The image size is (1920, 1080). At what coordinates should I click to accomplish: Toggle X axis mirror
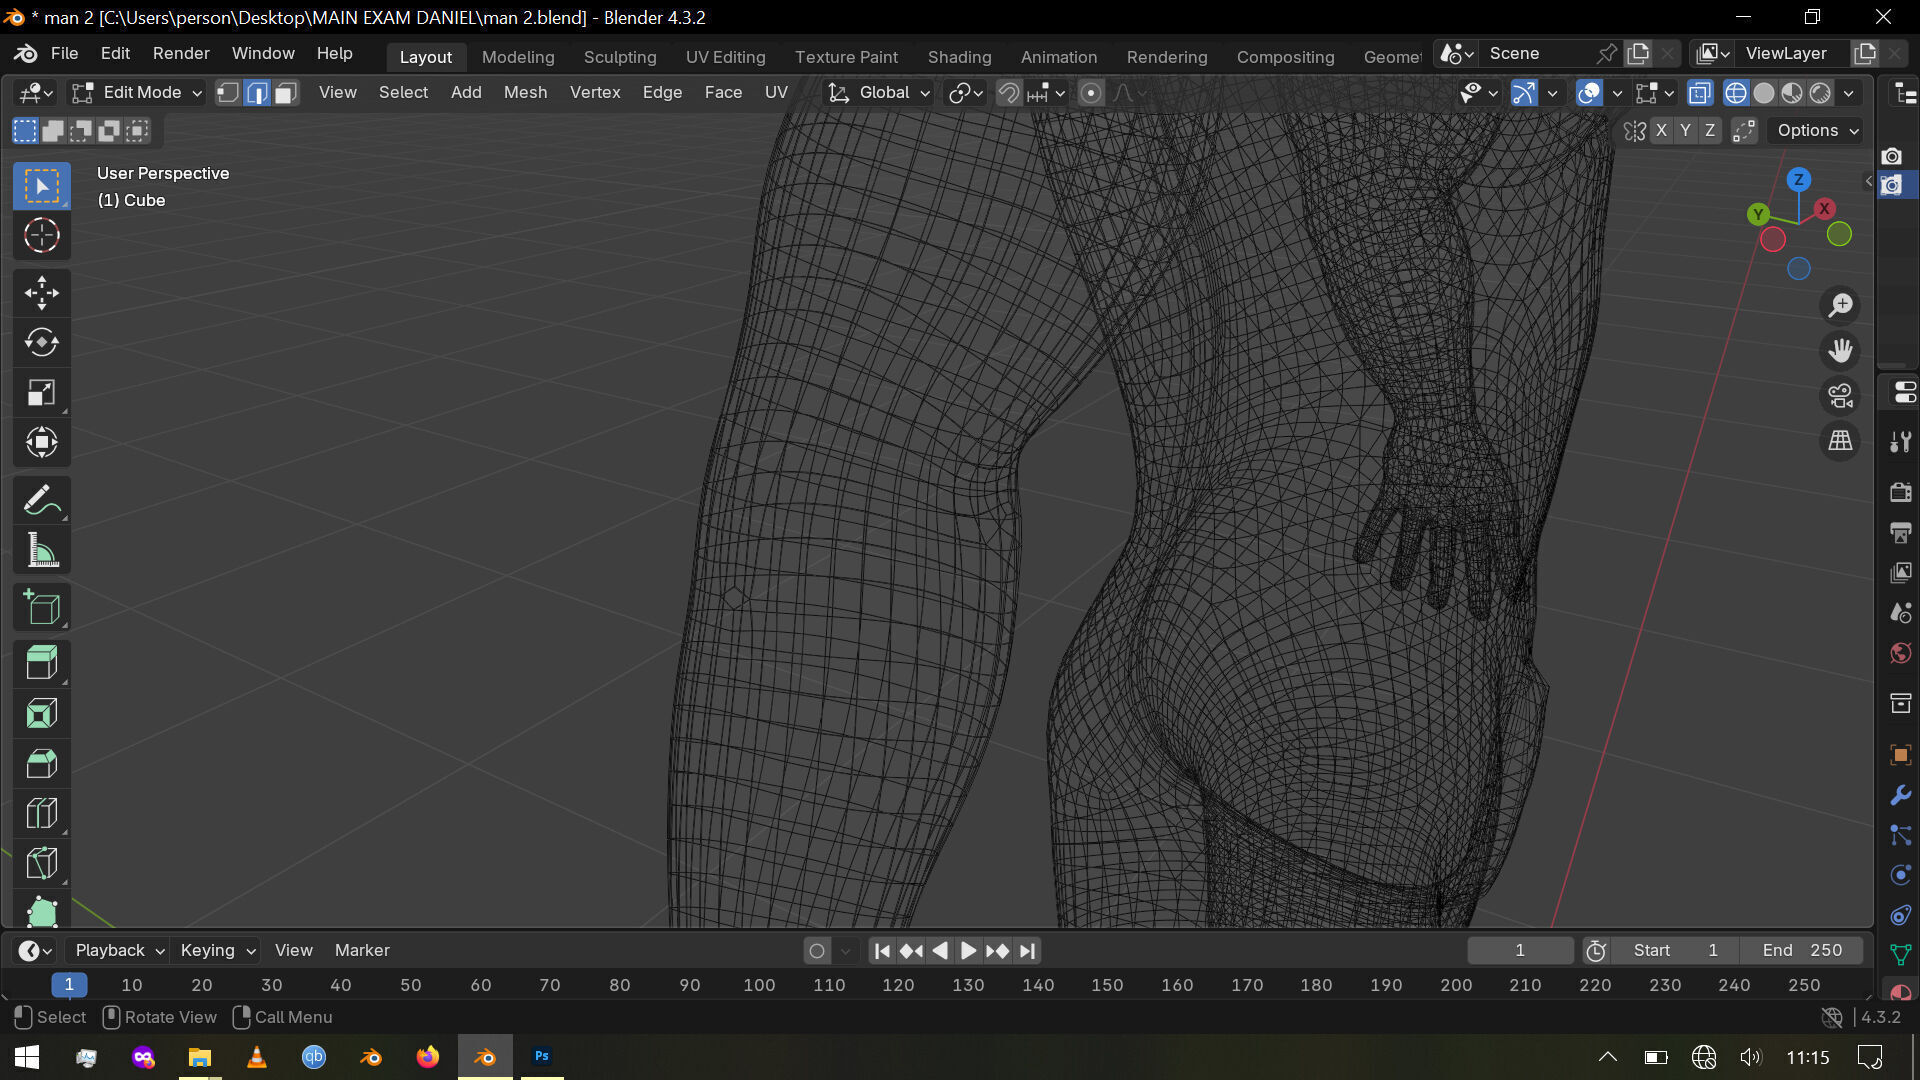[x=1661, y=130]
